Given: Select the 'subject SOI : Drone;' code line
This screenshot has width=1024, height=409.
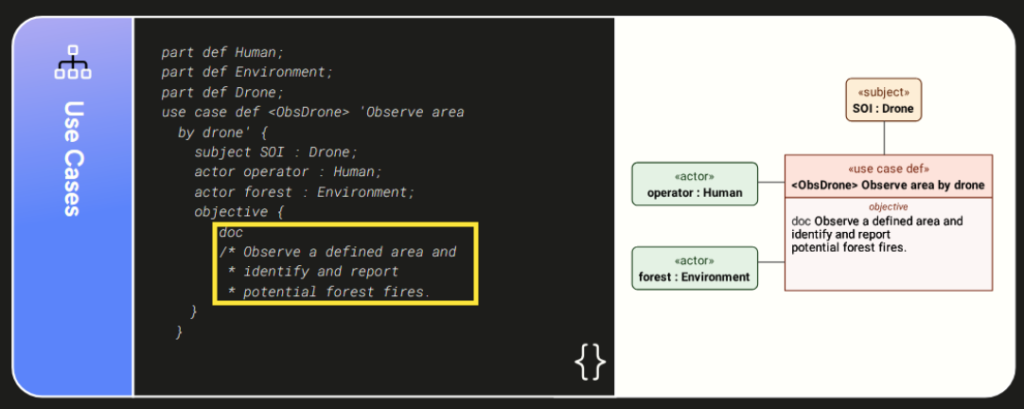Looking at the screenshot, I should pyautogui.click(x=275, y=152).
